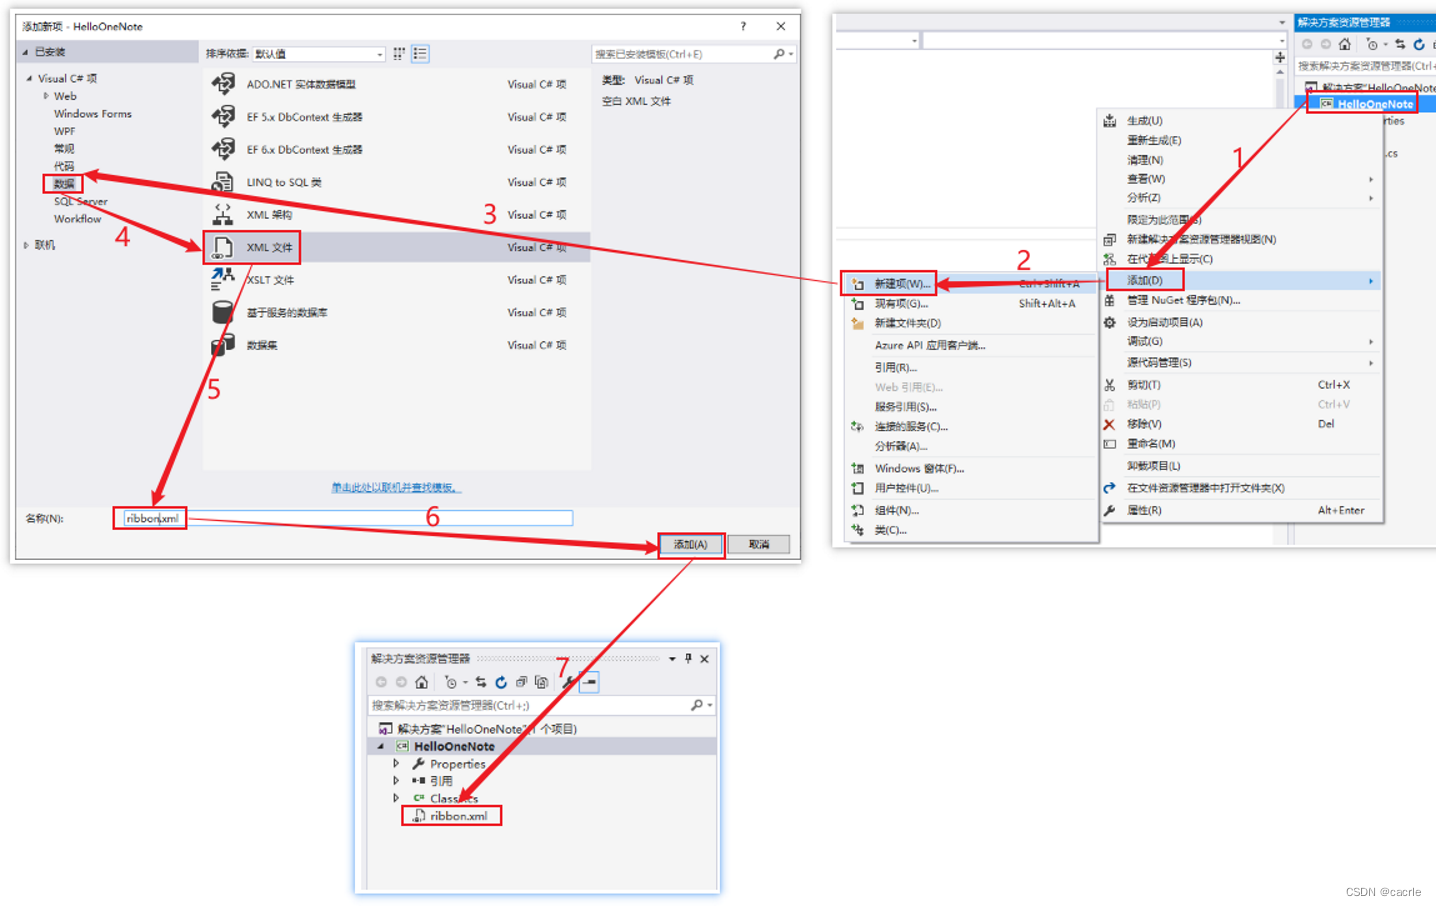
Task: Choose Windows 窗体(F)... in the submenu
Action: click(x=970, y=468)
